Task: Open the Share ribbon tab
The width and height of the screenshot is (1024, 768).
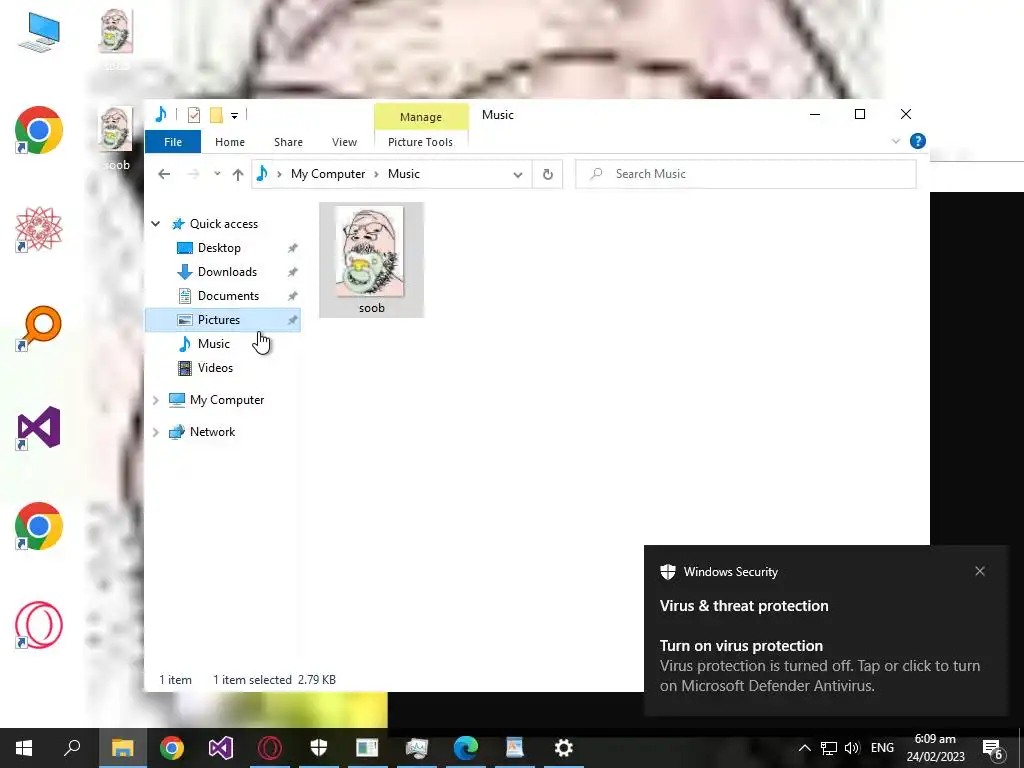Action: tap(288, 142)
